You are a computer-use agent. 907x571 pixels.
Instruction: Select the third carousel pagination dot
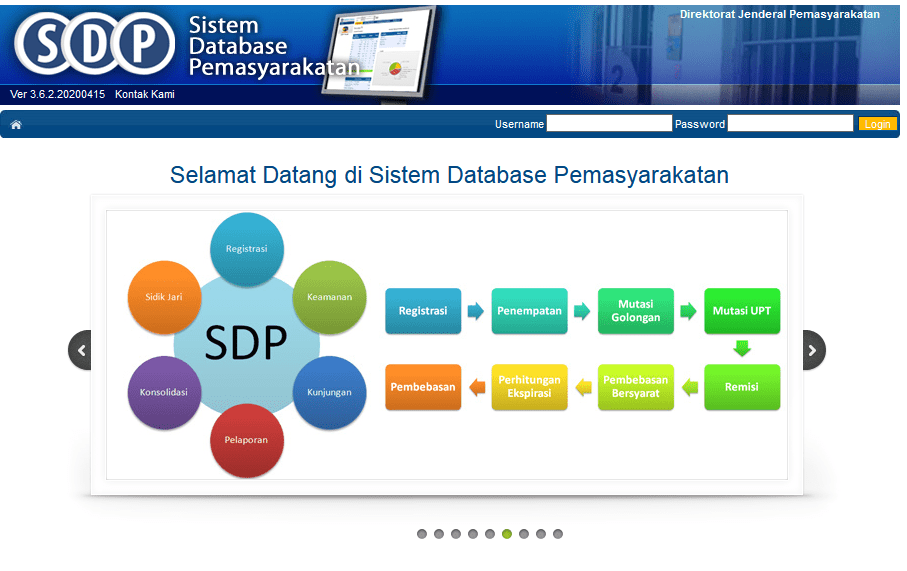pyautogui.click(x=456, y=534)
